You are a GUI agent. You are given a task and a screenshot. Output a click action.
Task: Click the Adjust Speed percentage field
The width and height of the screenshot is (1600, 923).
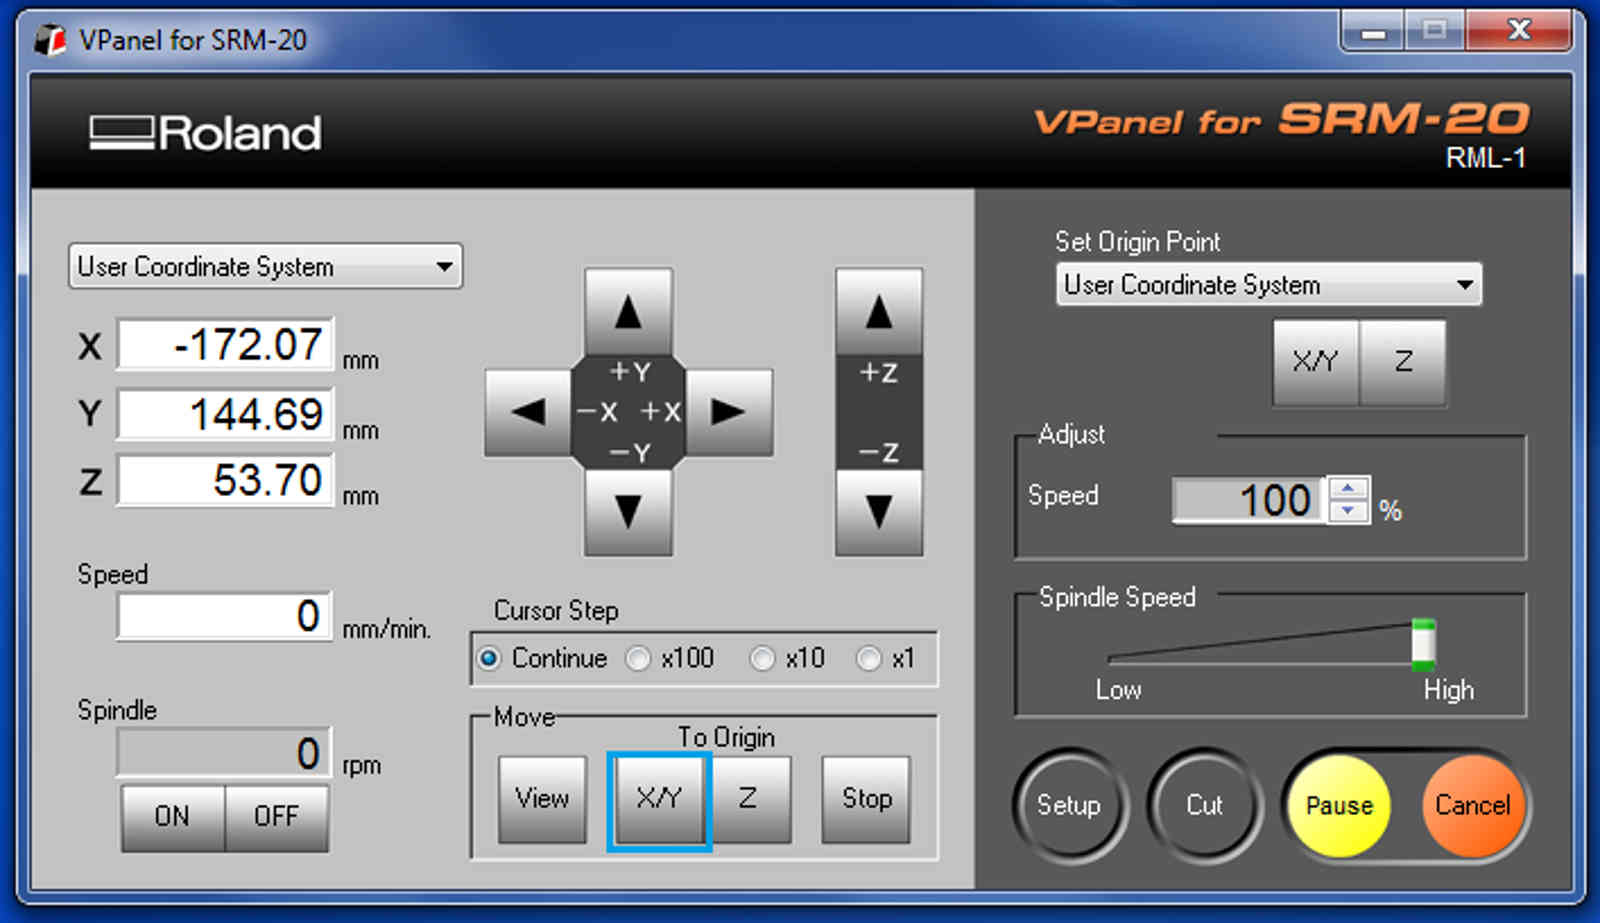(1250, 500)
